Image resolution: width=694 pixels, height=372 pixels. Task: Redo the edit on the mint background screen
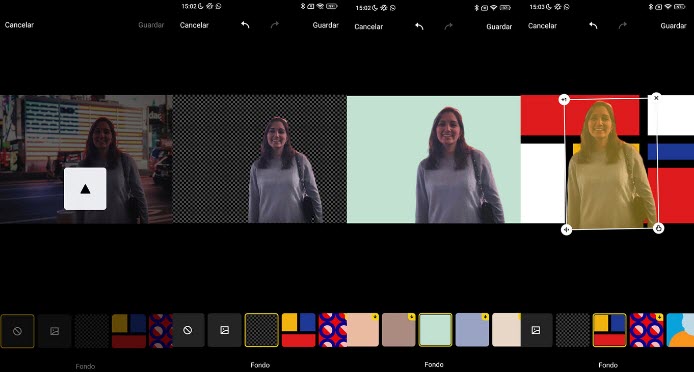[x=448, y=27]
